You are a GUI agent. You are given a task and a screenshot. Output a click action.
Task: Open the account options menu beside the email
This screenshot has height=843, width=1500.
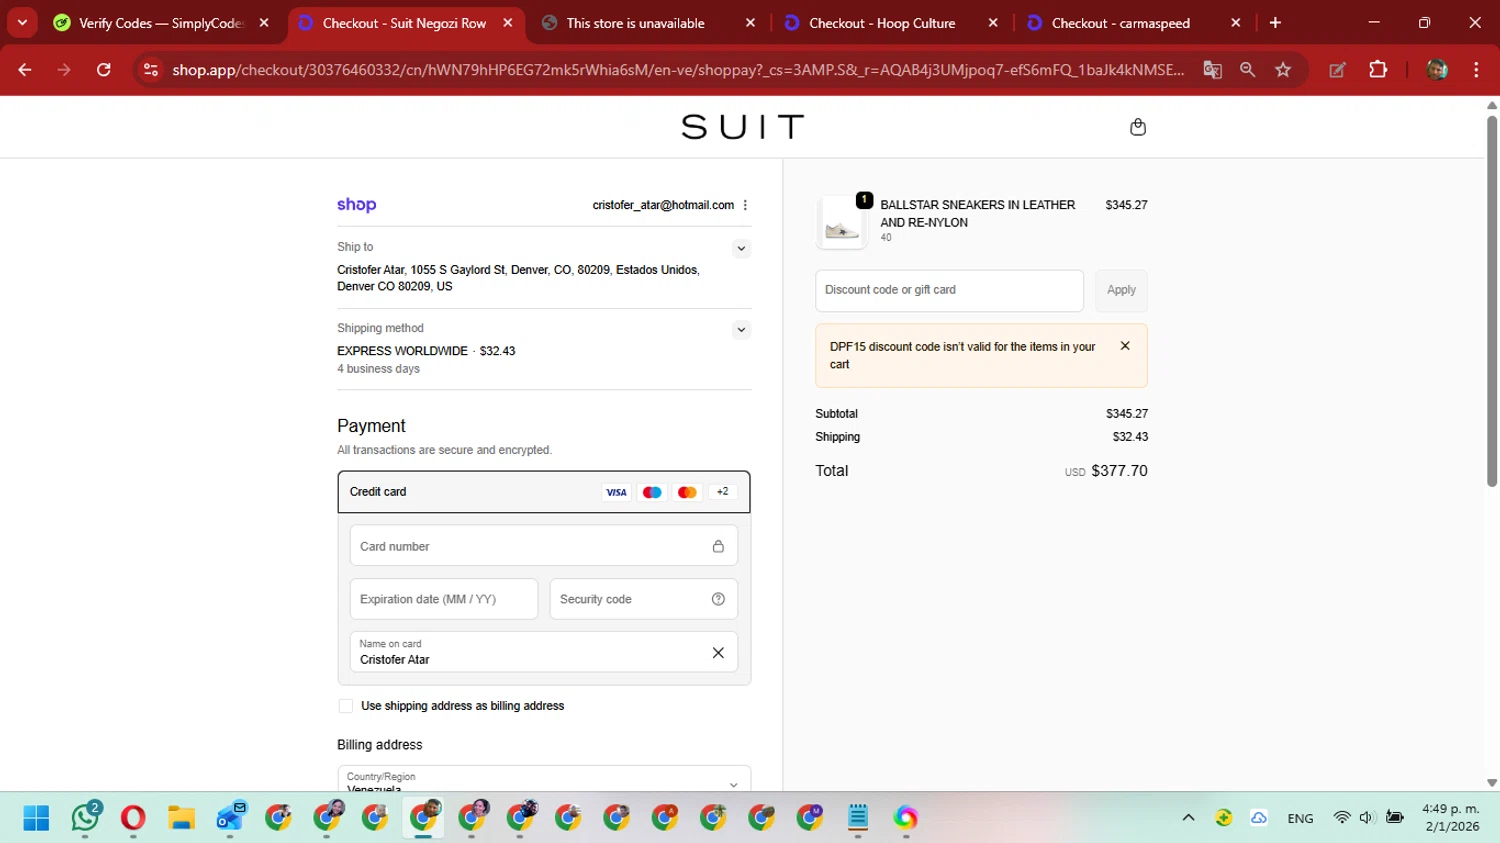click(x=745, y=205)
